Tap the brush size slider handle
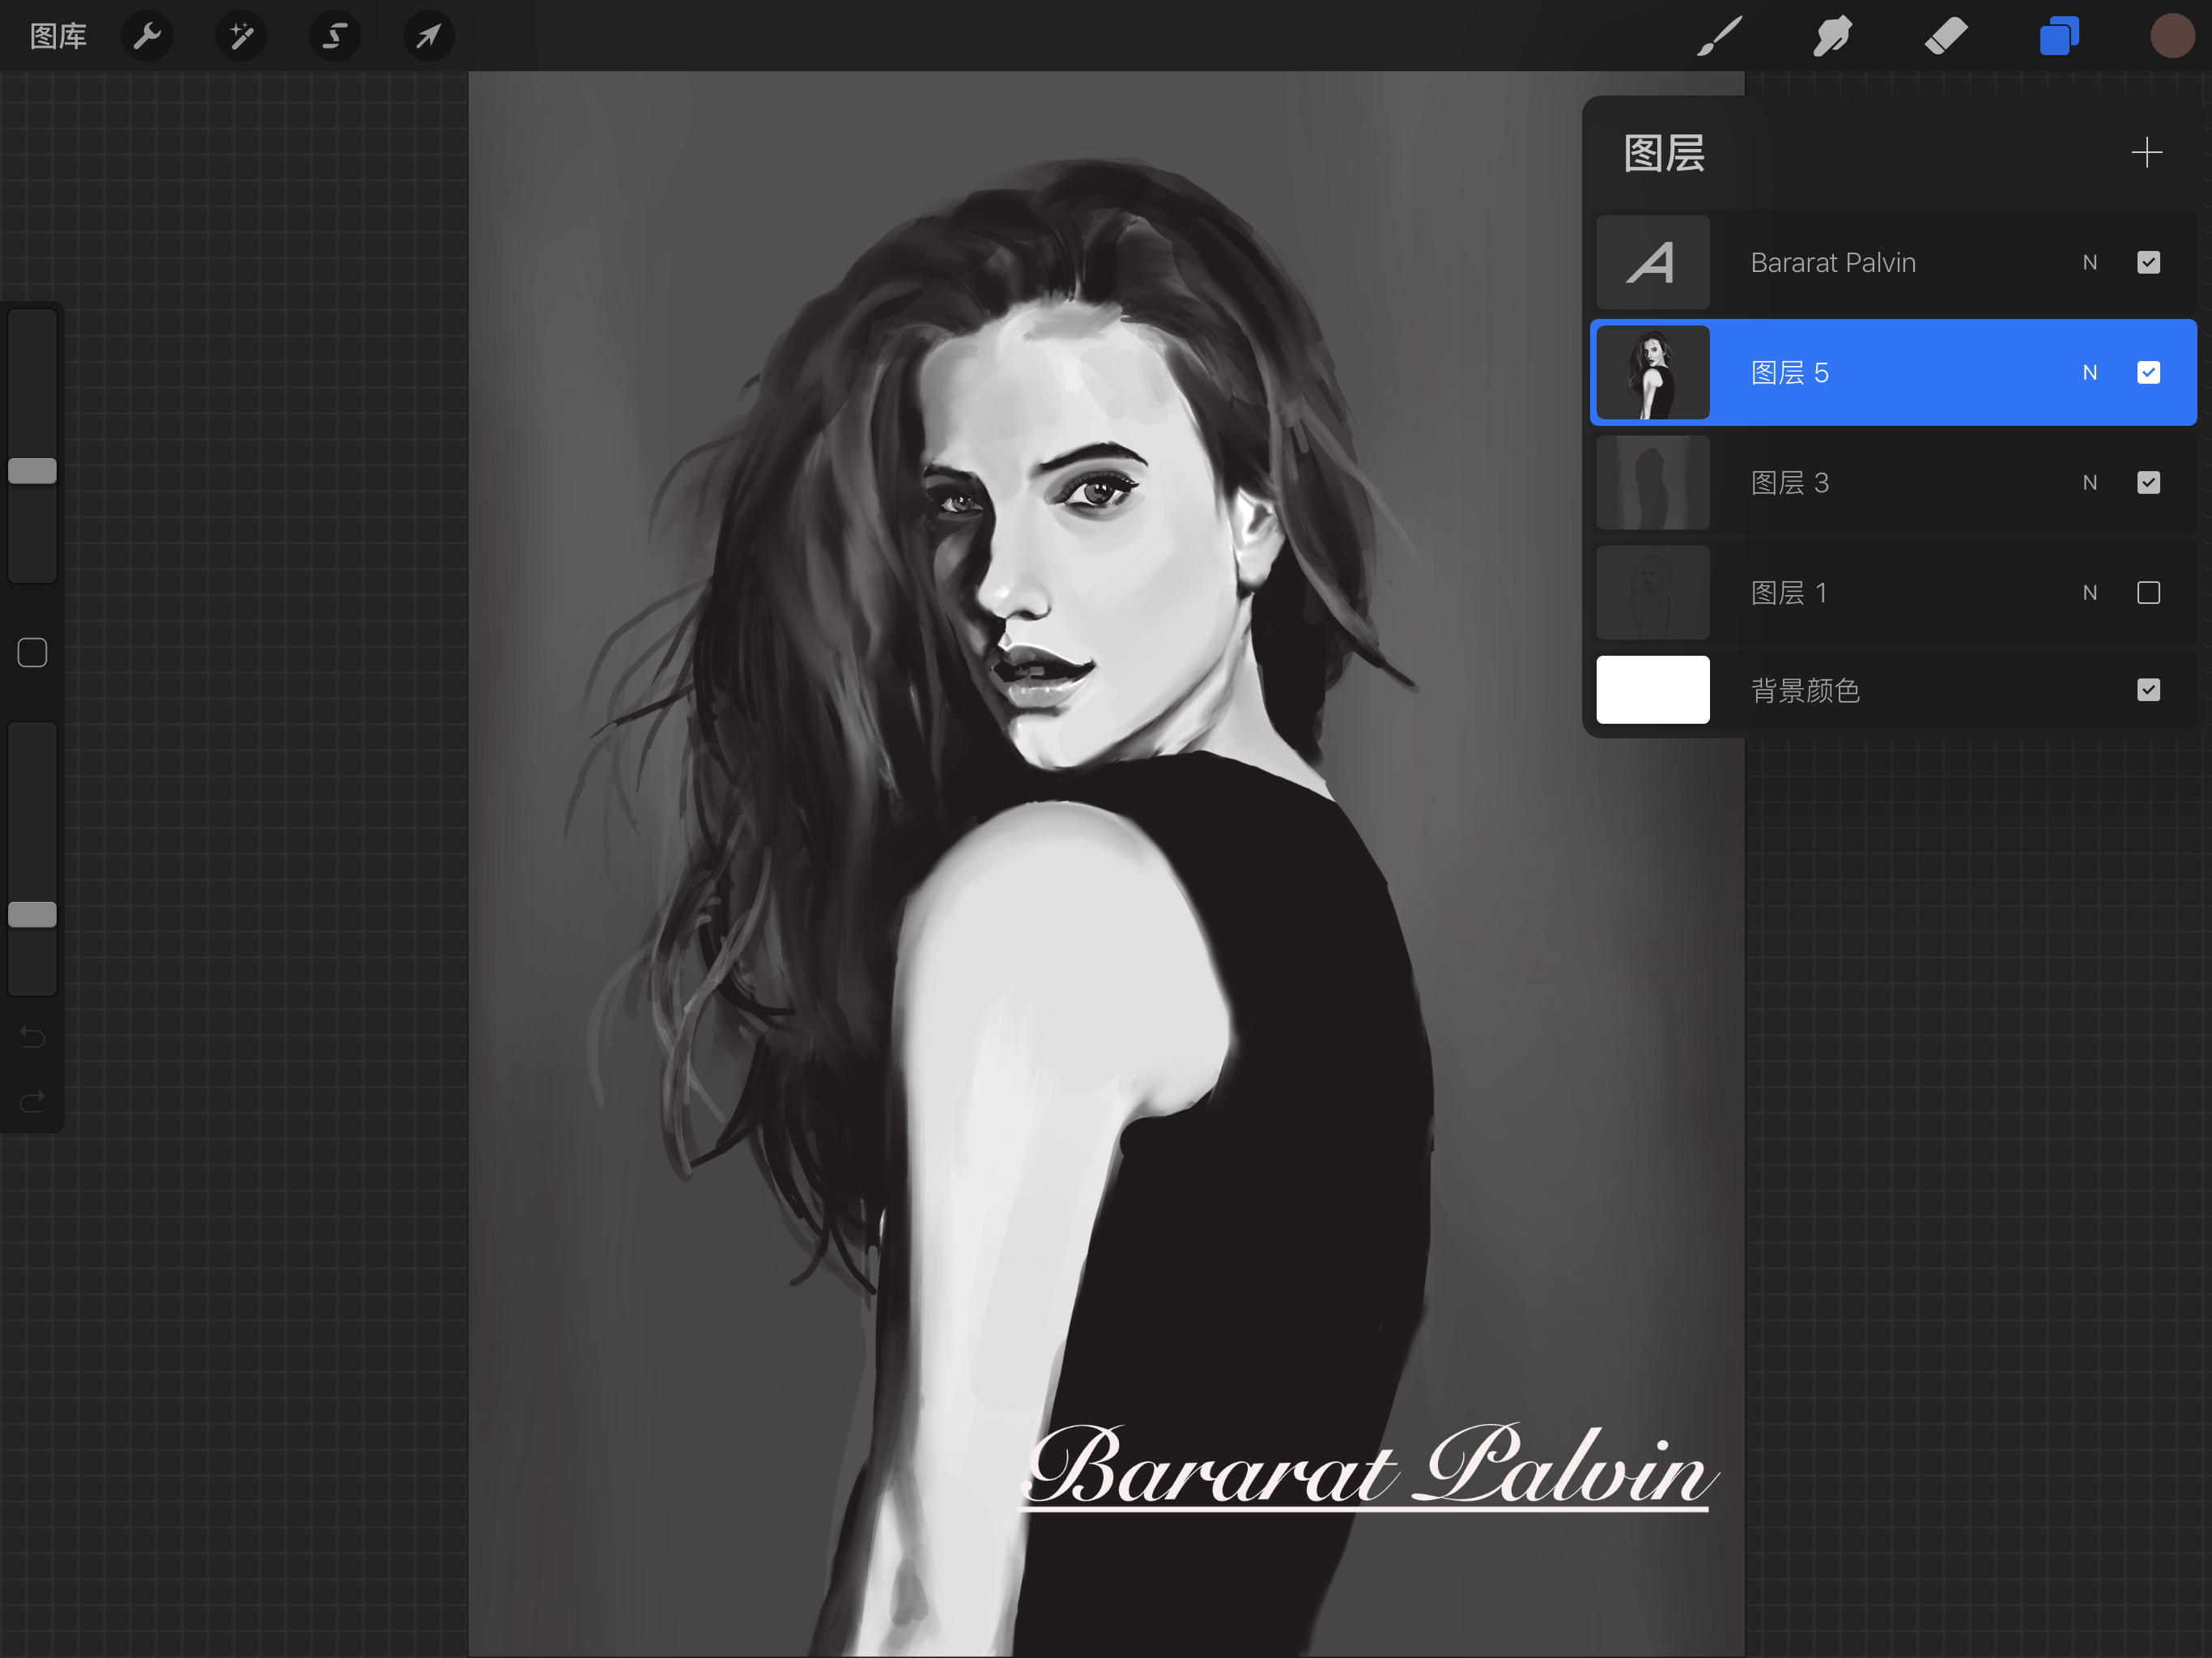The width and height of the screenshot is (2212, 1658). [x=32, y=471]
